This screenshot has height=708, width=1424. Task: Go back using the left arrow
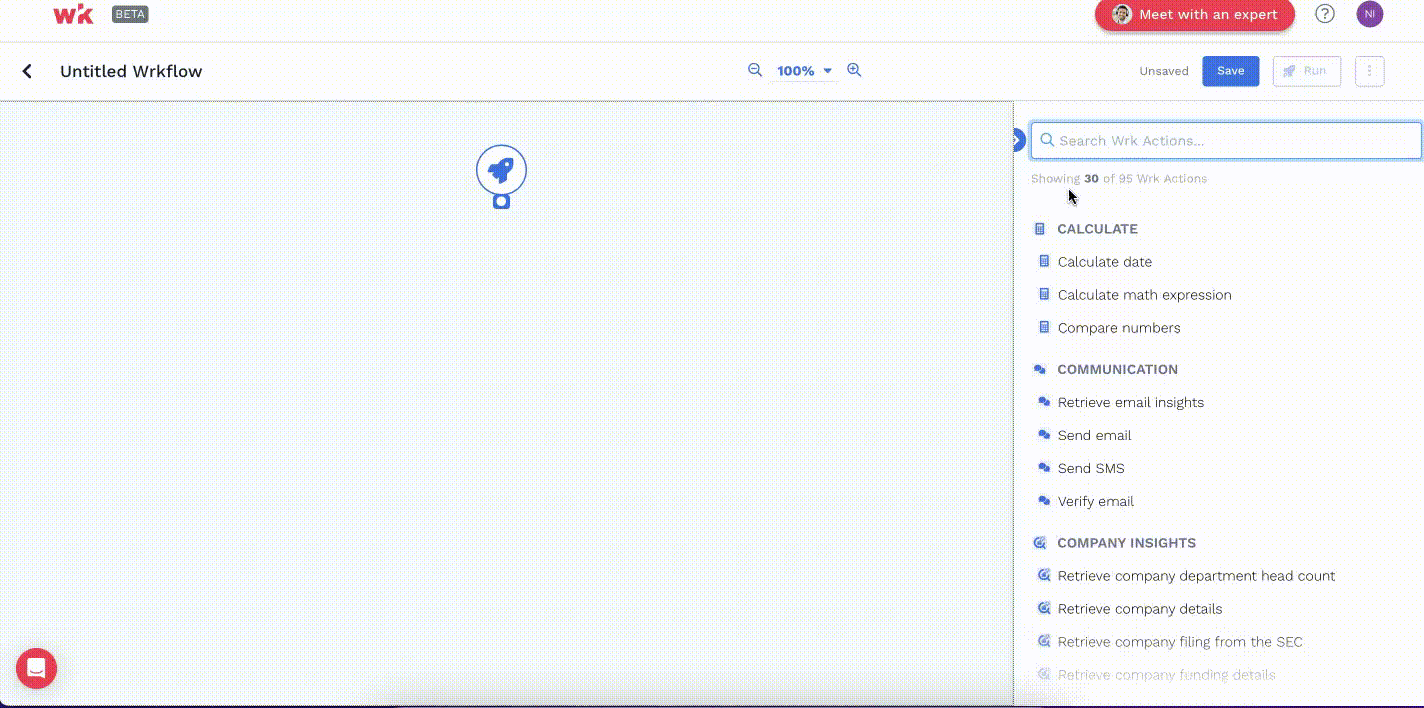pyautogui.click(x=27, y=71)
